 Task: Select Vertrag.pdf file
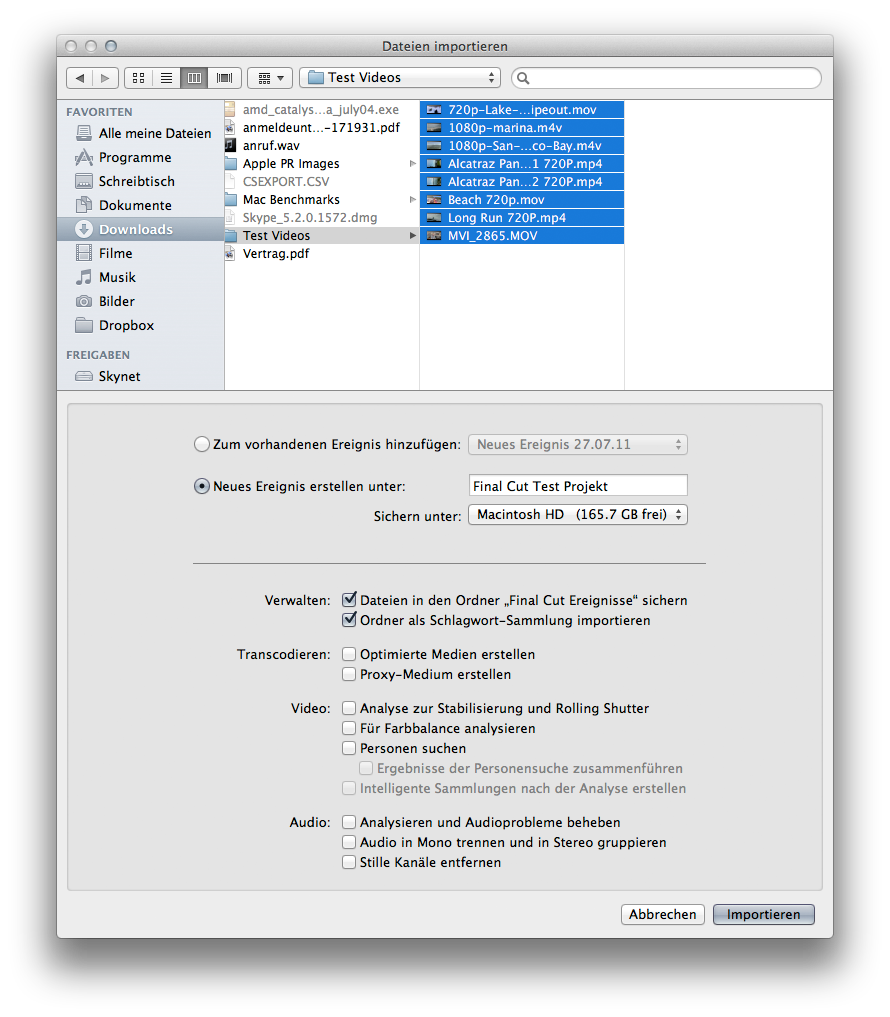point(321,254)
